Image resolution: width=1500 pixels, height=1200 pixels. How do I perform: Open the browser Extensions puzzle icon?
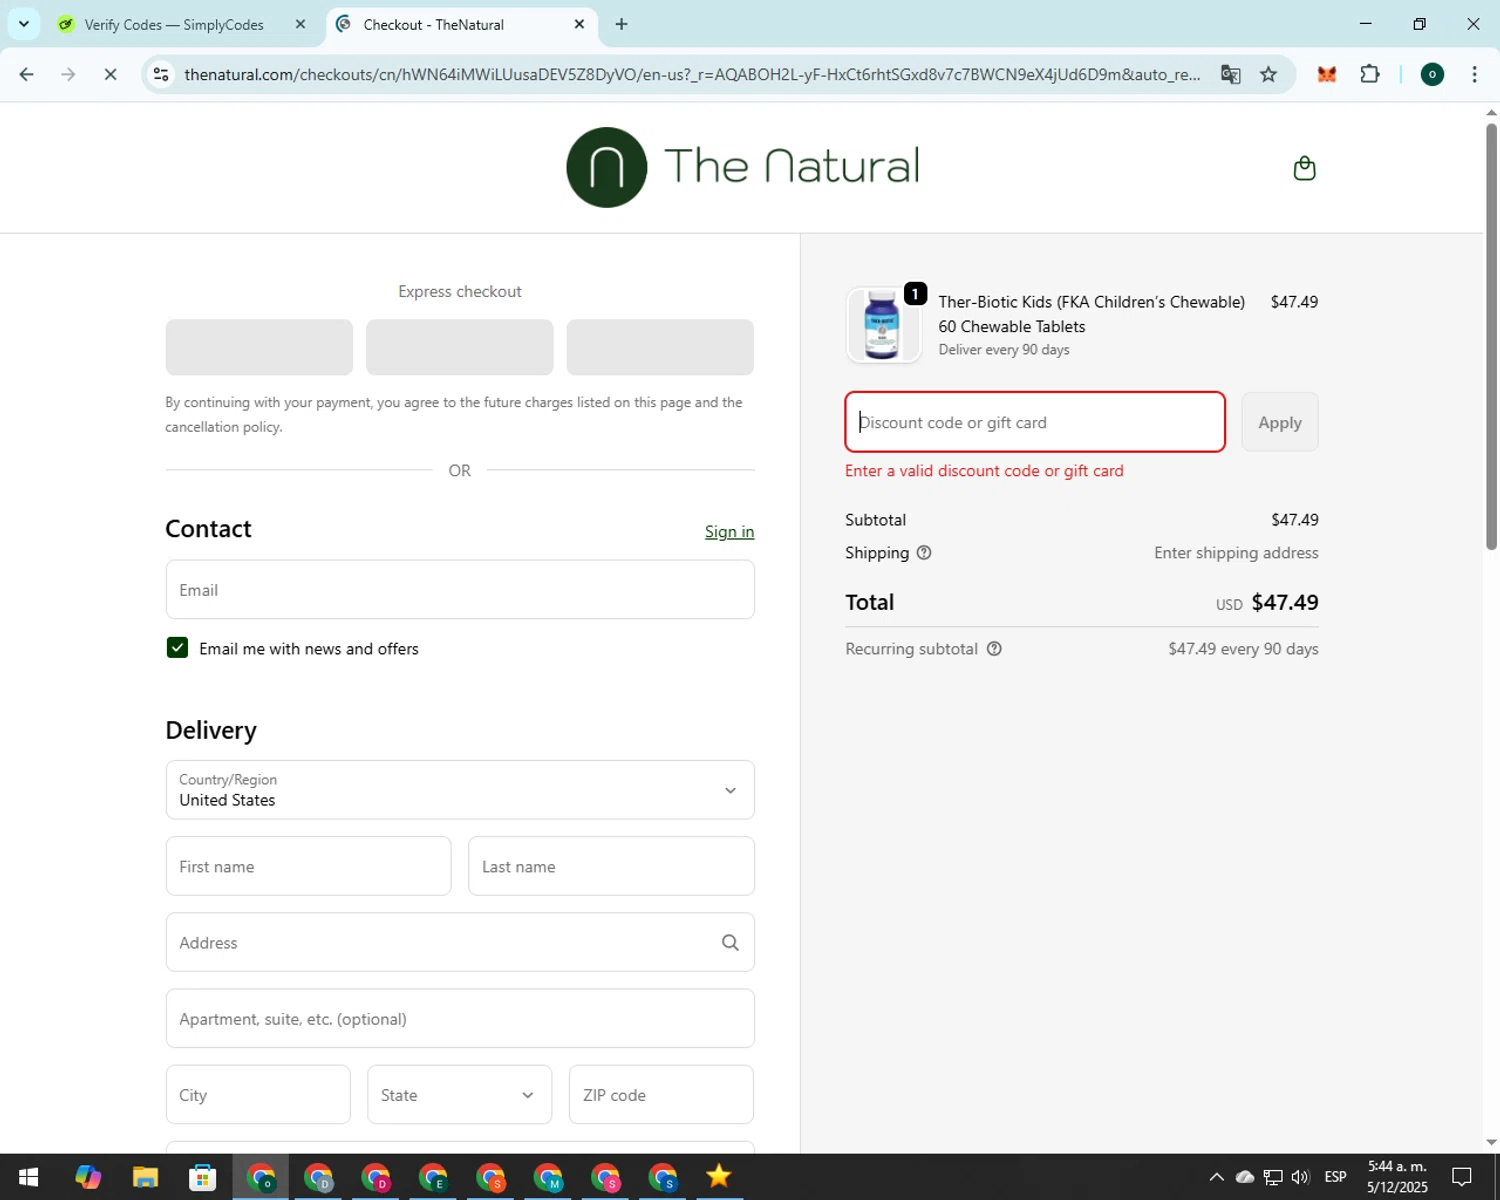point(1370,74)
